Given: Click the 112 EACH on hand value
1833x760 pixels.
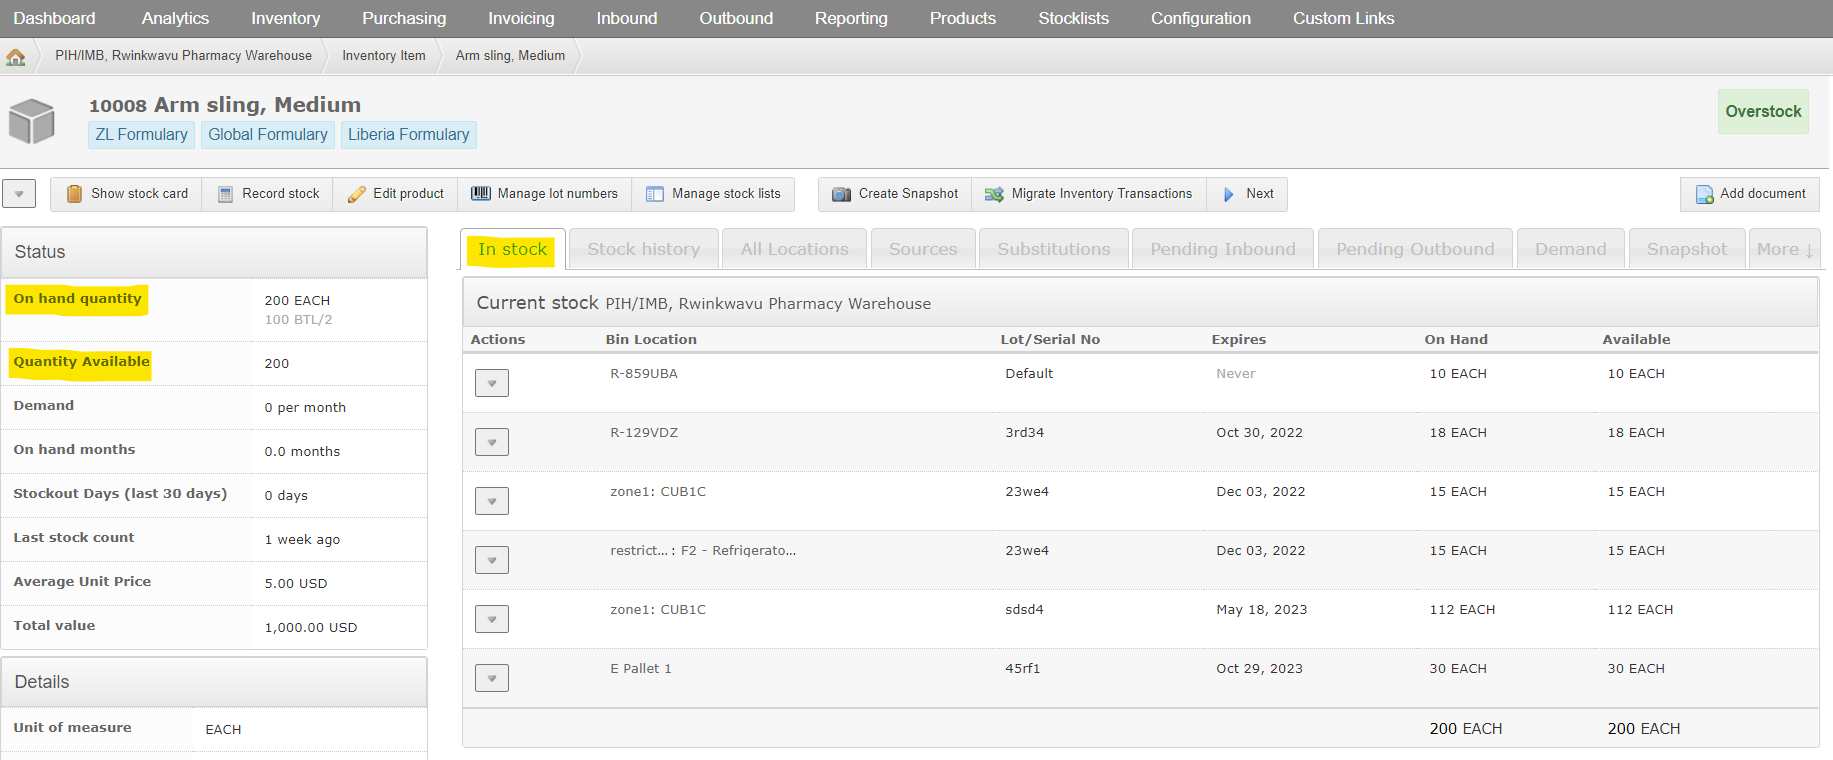Looking at the screenshot, I should coord(1462,610).
